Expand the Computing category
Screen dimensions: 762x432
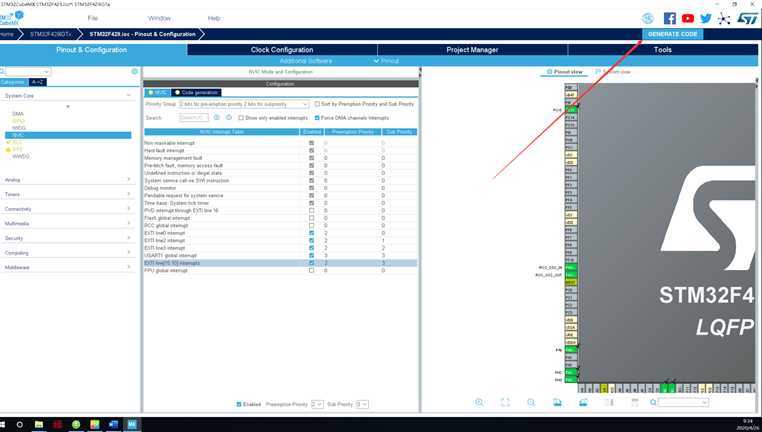click(68, 253)
